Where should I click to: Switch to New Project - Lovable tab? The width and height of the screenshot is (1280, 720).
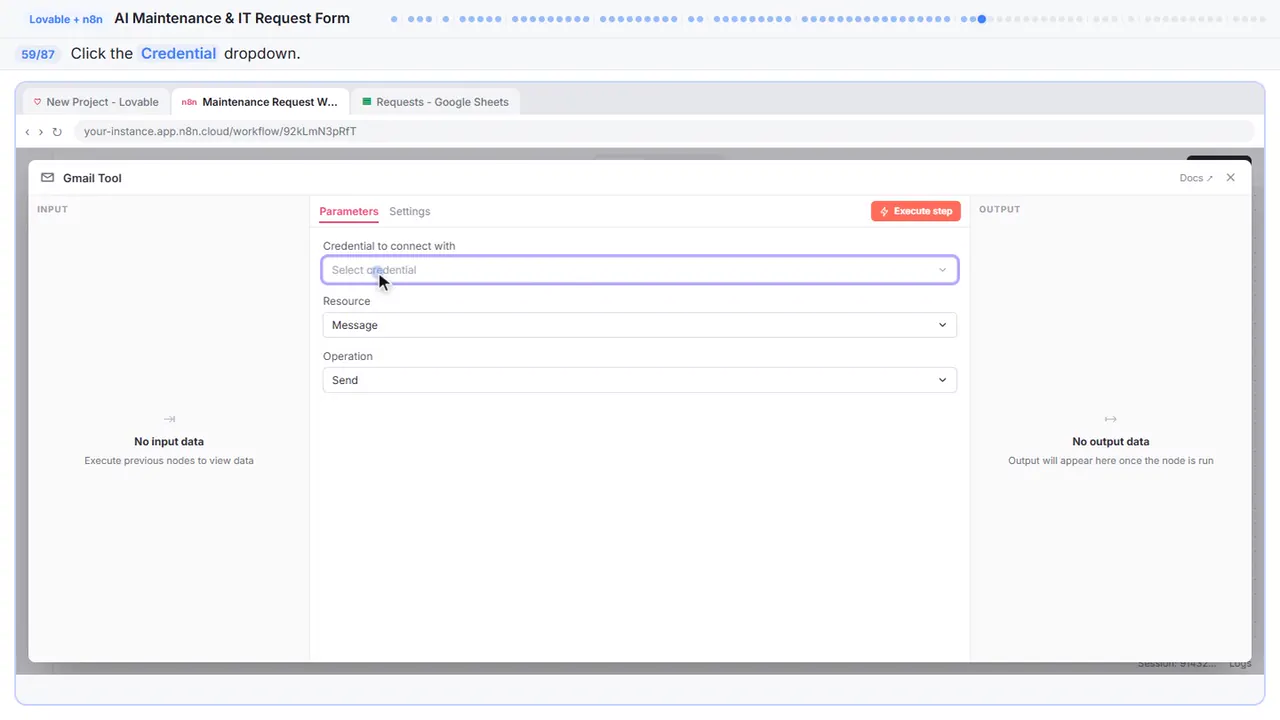click(x=96, y=102)
